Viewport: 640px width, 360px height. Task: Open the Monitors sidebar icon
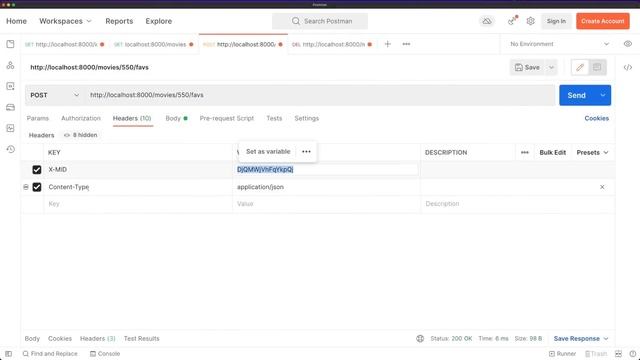coord(10,128)
